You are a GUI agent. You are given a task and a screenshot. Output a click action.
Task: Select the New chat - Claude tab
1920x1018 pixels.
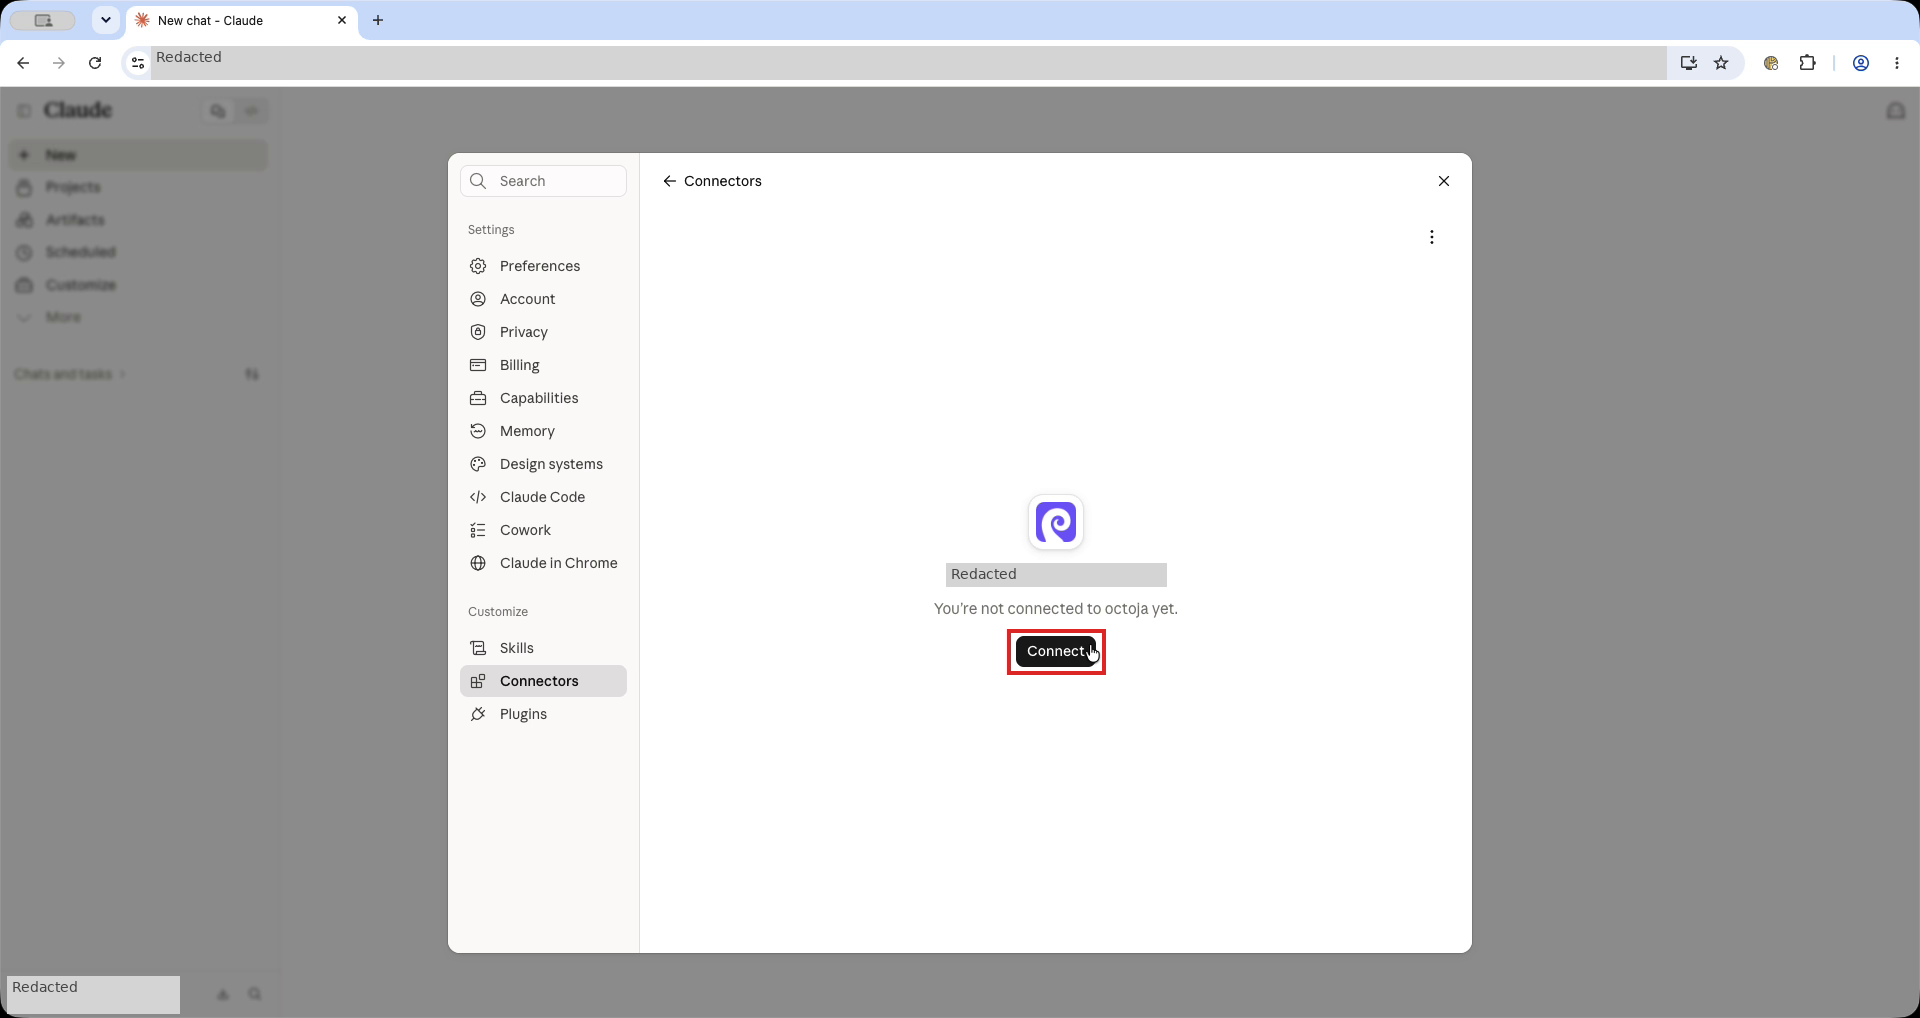pyautogui.click(x=242, y=20)
